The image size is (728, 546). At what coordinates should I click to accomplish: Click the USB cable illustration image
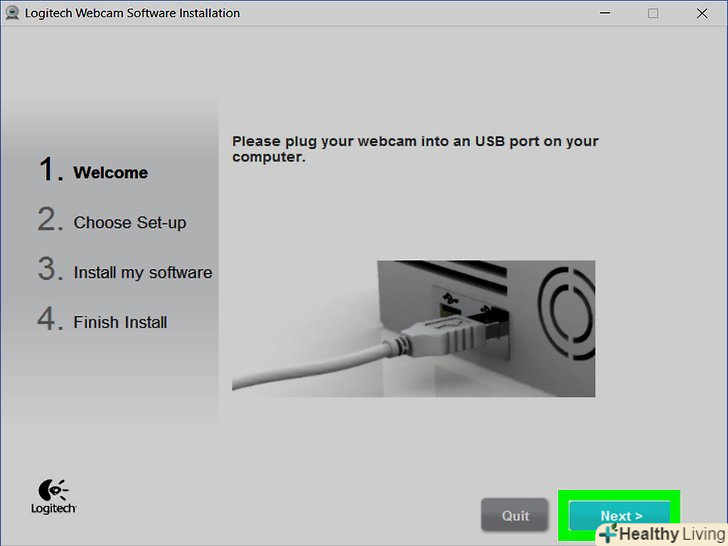[413, 328]
